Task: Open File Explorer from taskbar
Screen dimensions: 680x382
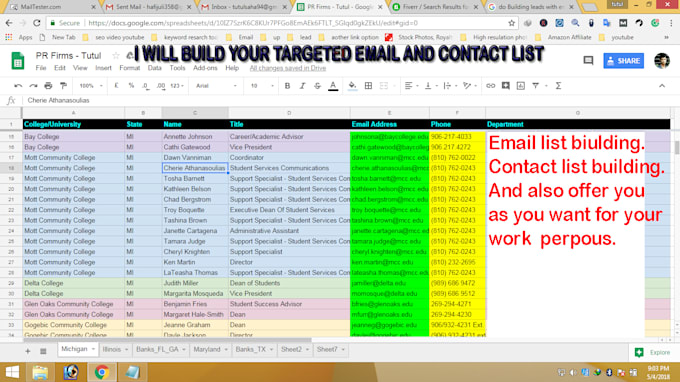Action: point(40,372)
